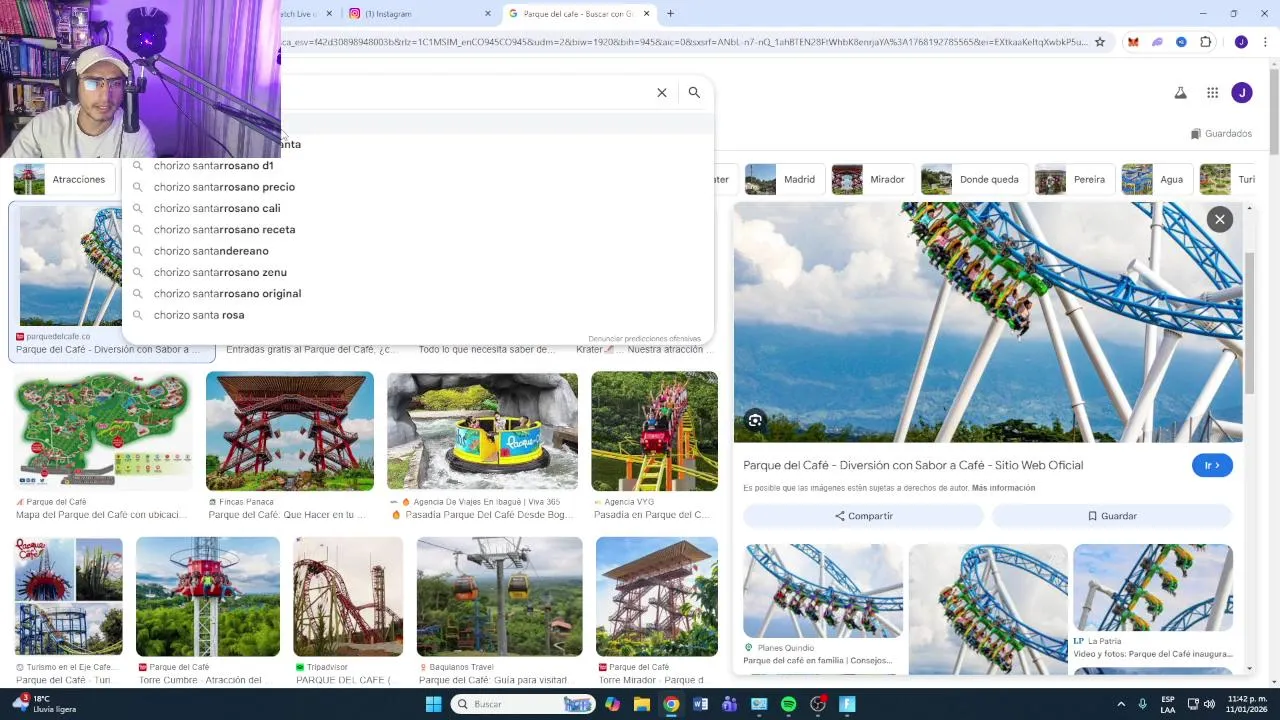
Task: Select the suggestion chorizo santarrosano receta
Action: click(418, 229)
